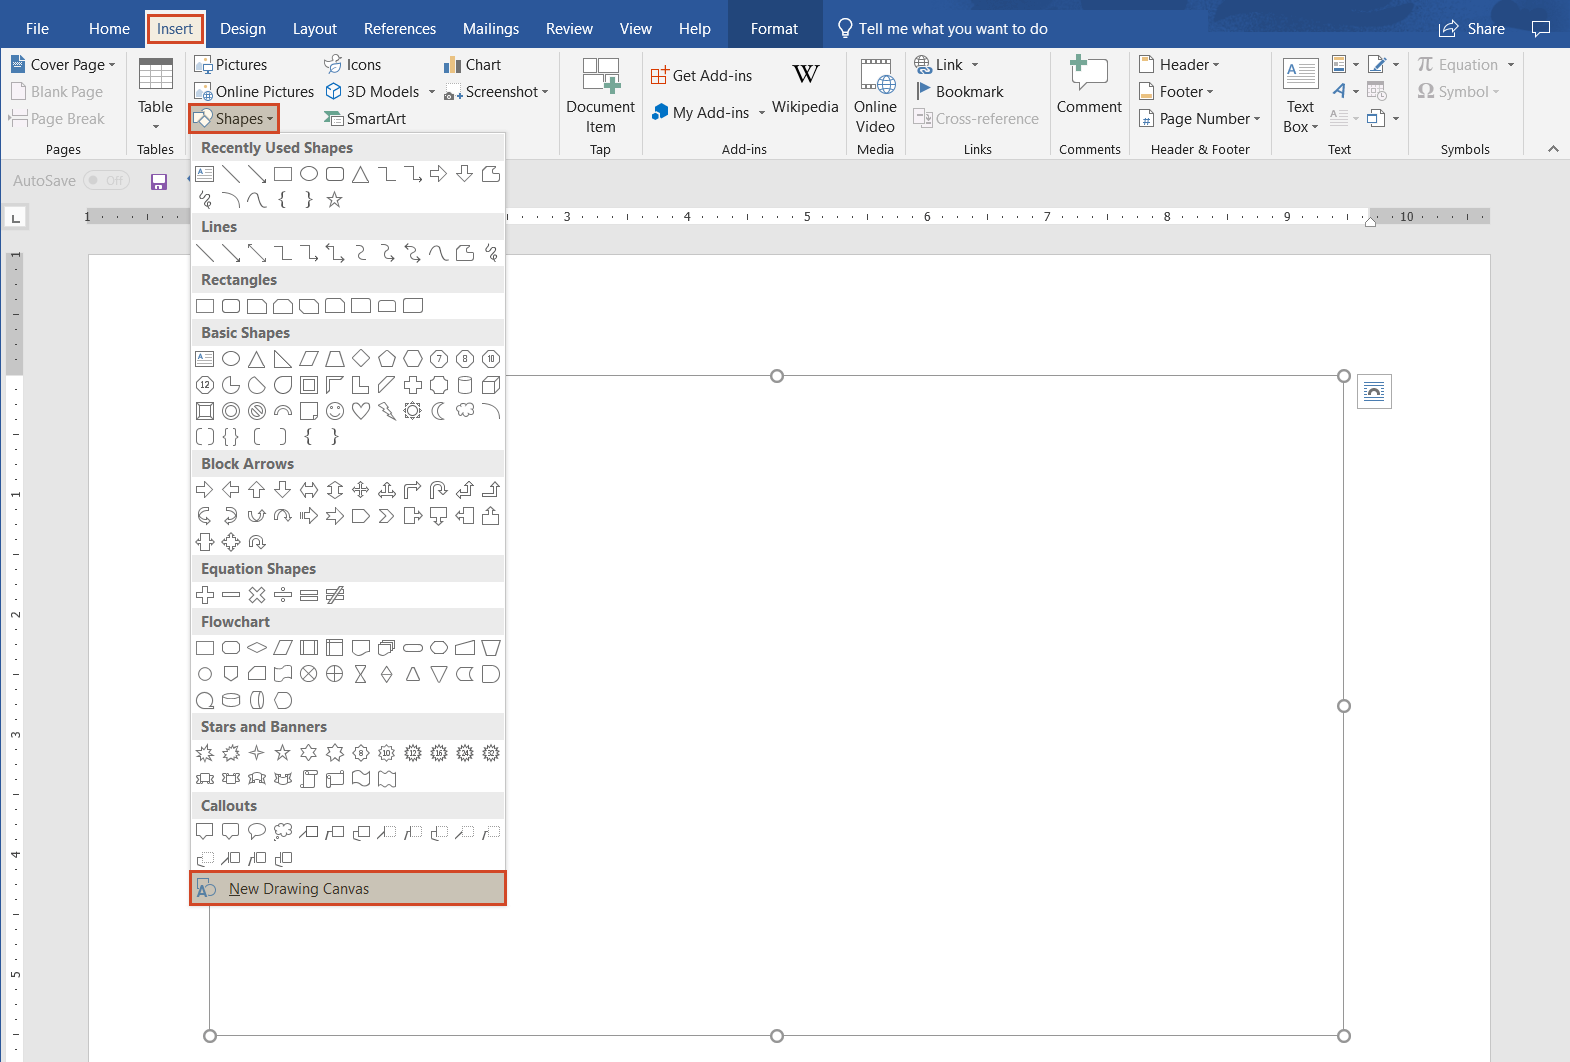Pick the heart shape in Basic Shapes
1570x1062 pixels.
(361, 411)
